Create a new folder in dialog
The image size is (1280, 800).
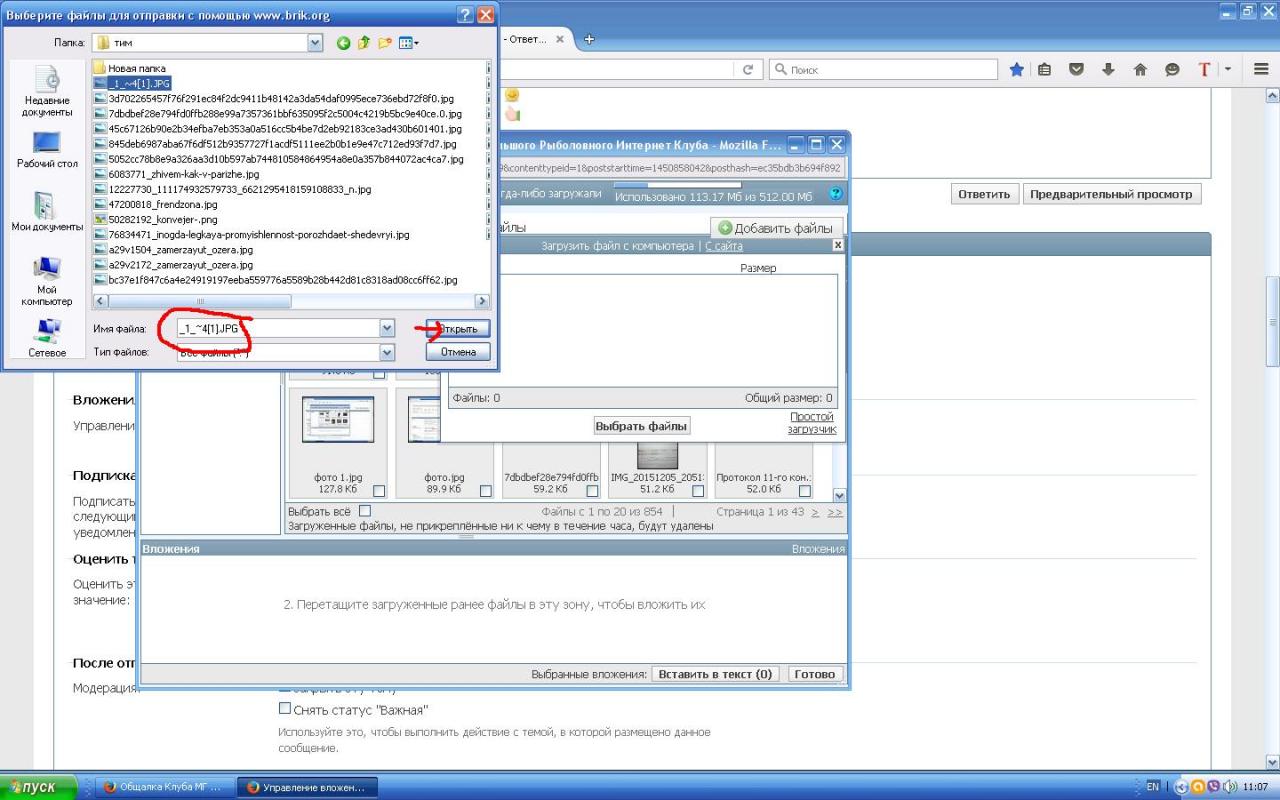385,43
